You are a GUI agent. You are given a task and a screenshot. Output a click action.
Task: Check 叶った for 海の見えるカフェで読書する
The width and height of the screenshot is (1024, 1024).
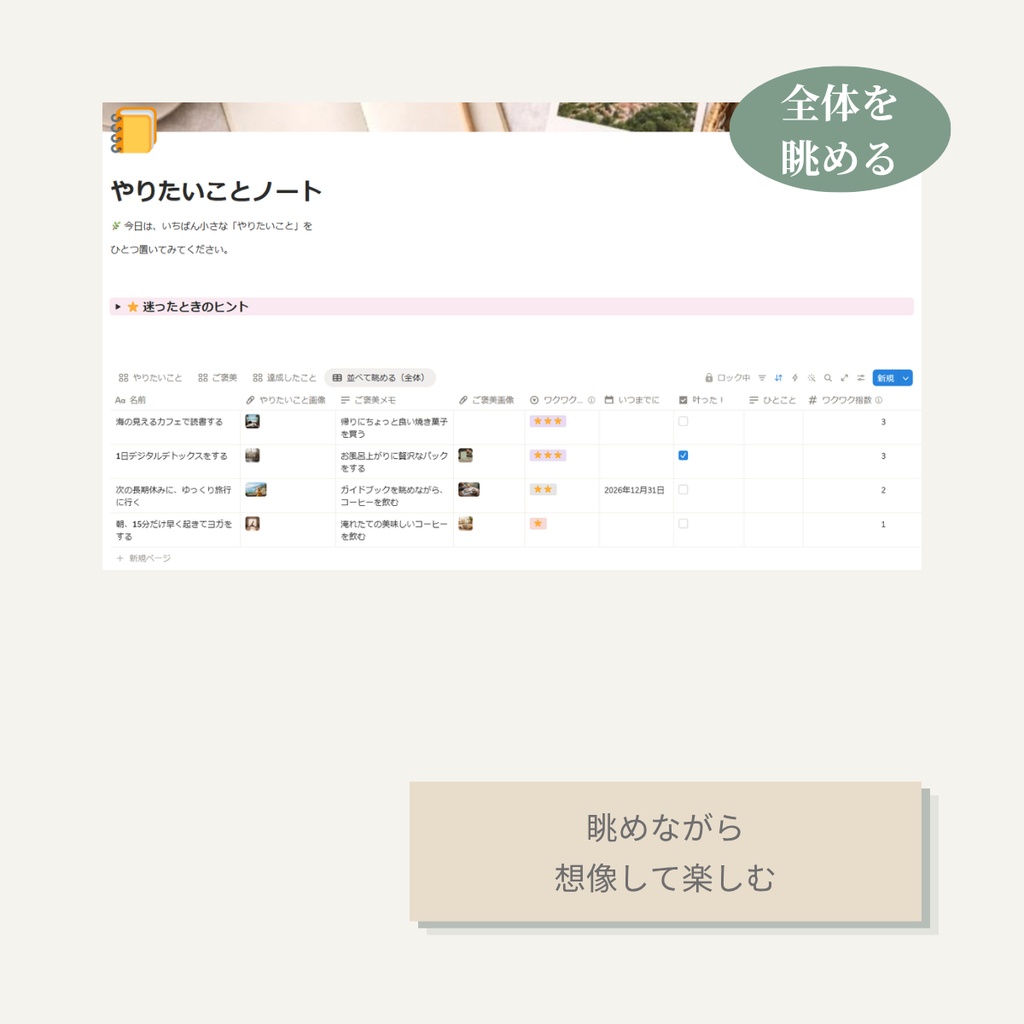683,421
